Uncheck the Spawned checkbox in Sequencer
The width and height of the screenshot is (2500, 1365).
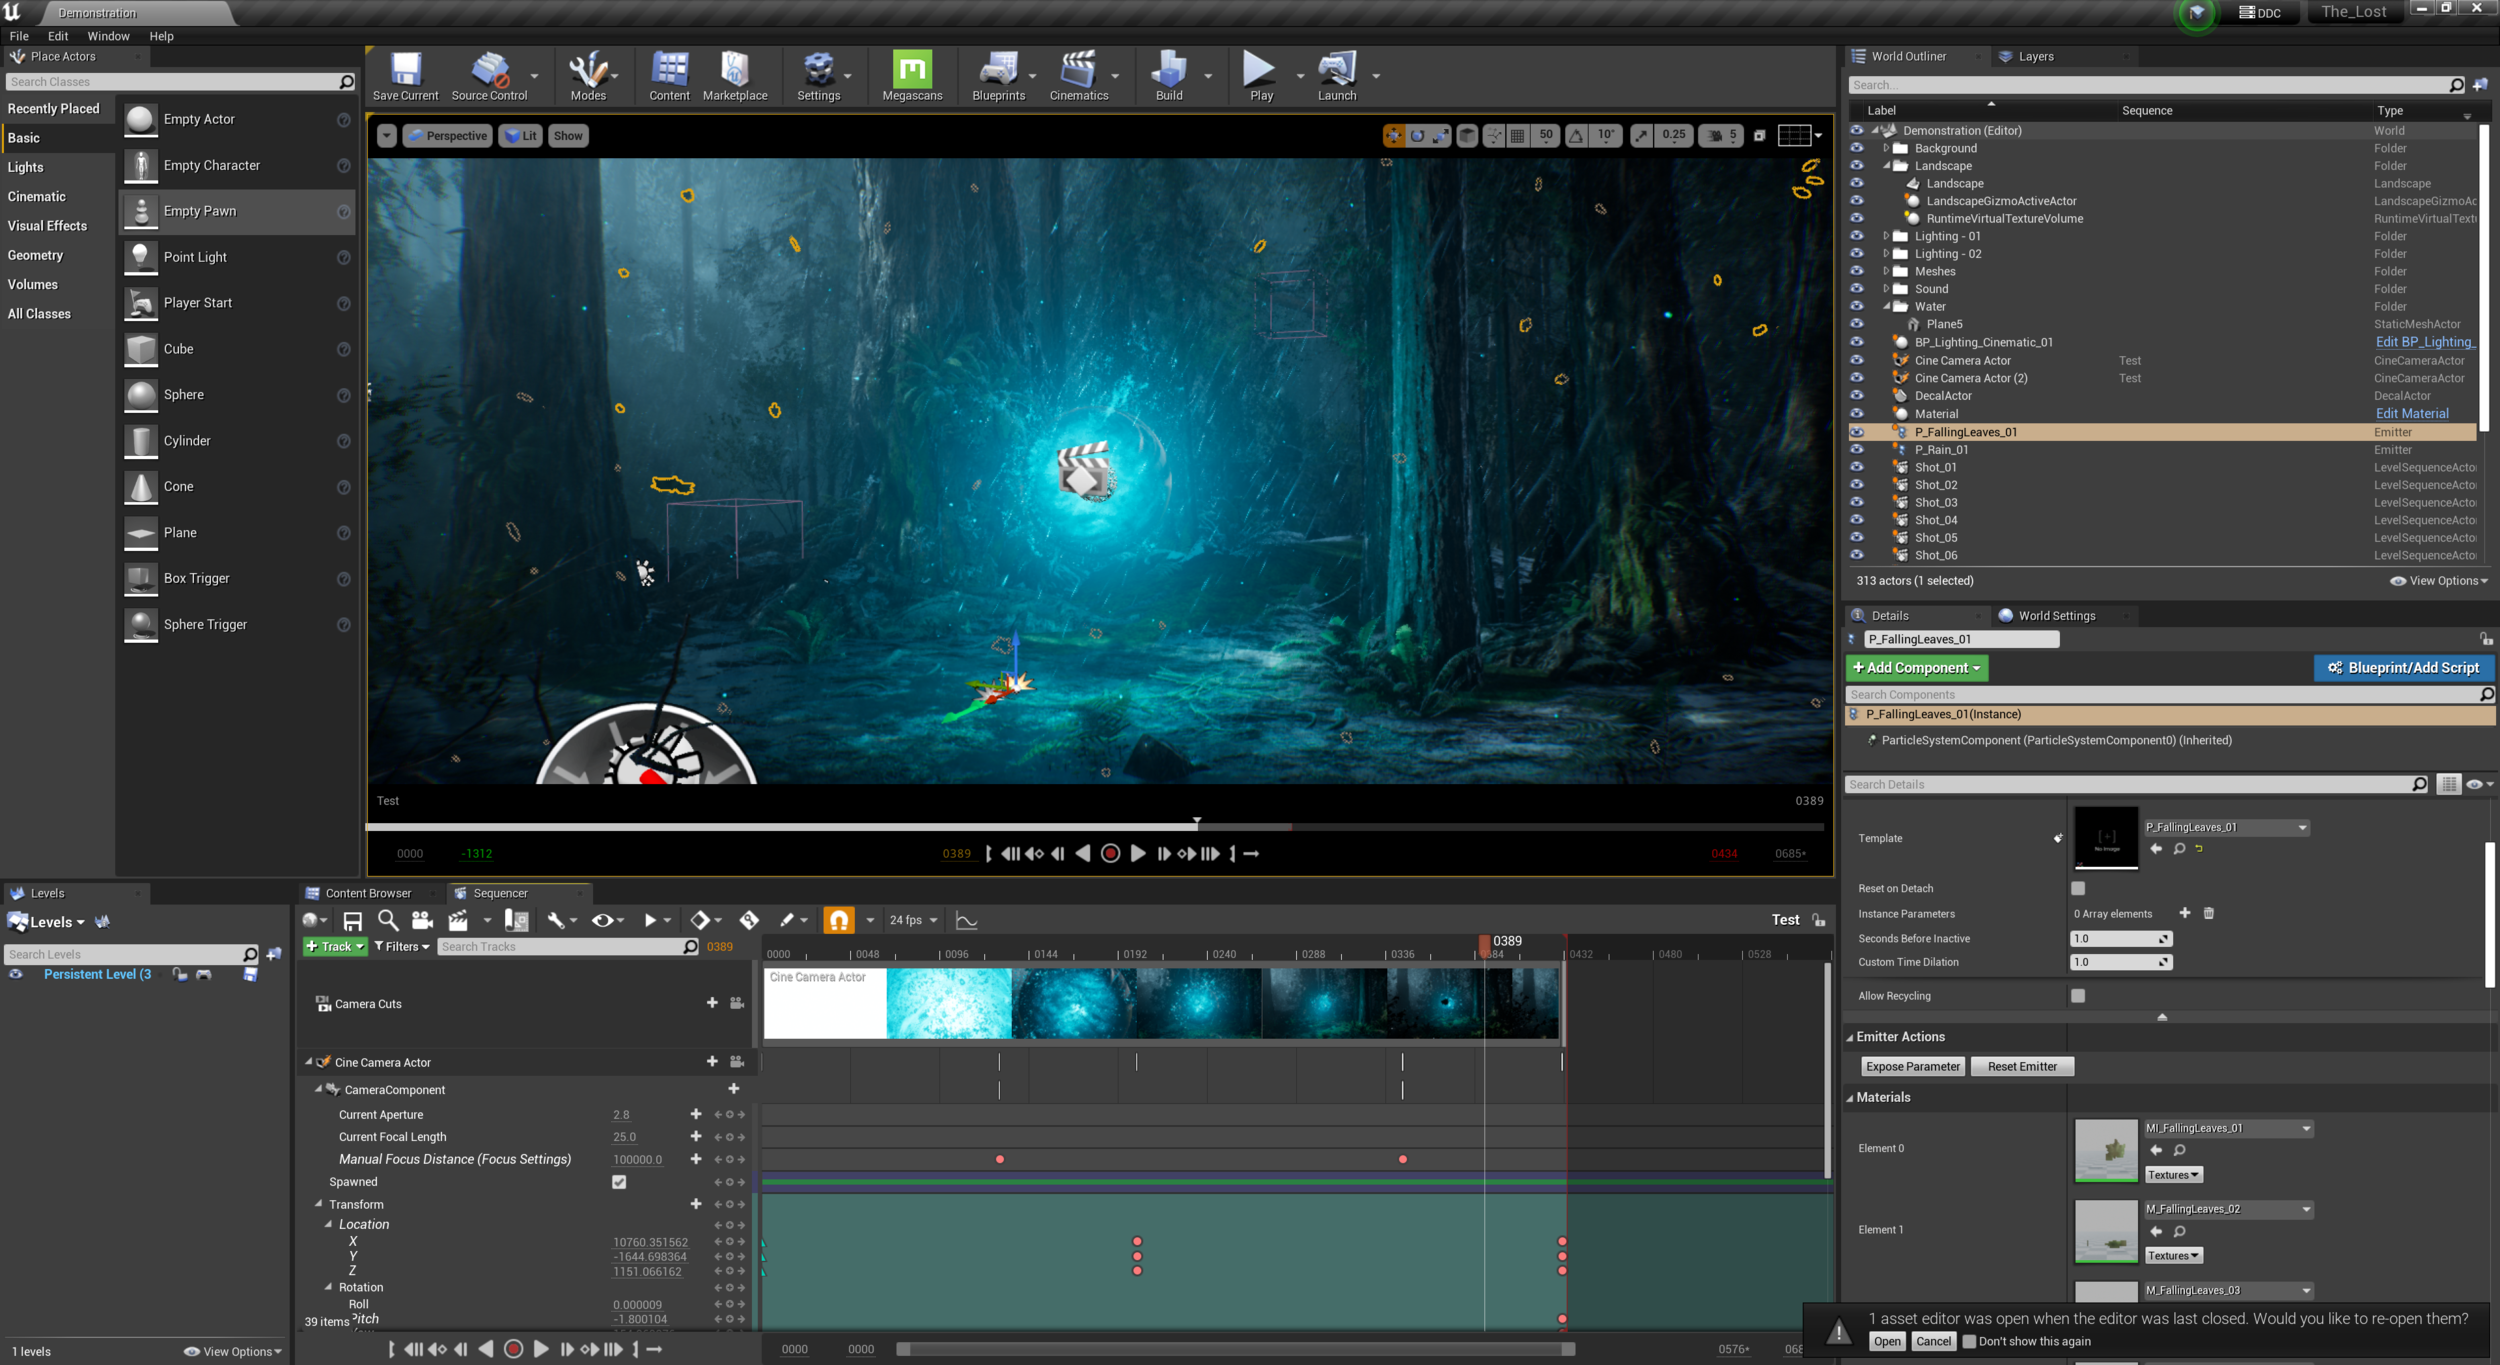(x=619, y=1182)
